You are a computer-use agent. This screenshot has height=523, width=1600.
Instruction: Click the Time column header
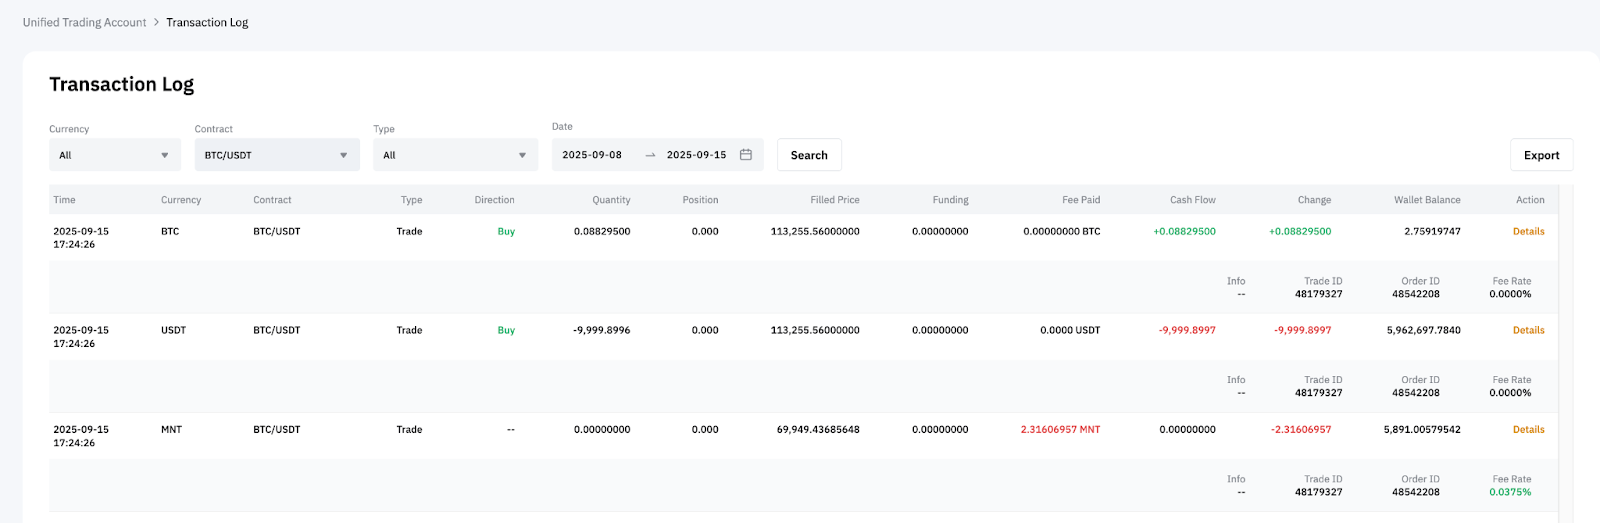[x=64, y=200]
